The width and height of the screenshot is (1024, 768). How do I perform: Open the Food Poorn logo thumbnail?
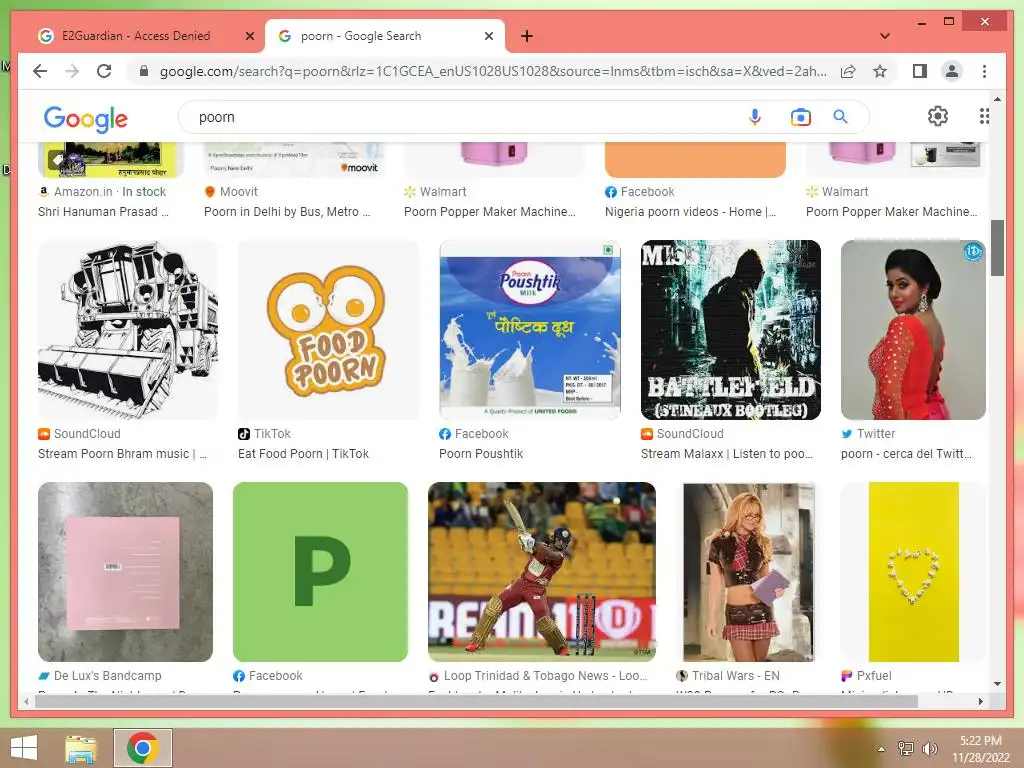coord(328,330)
